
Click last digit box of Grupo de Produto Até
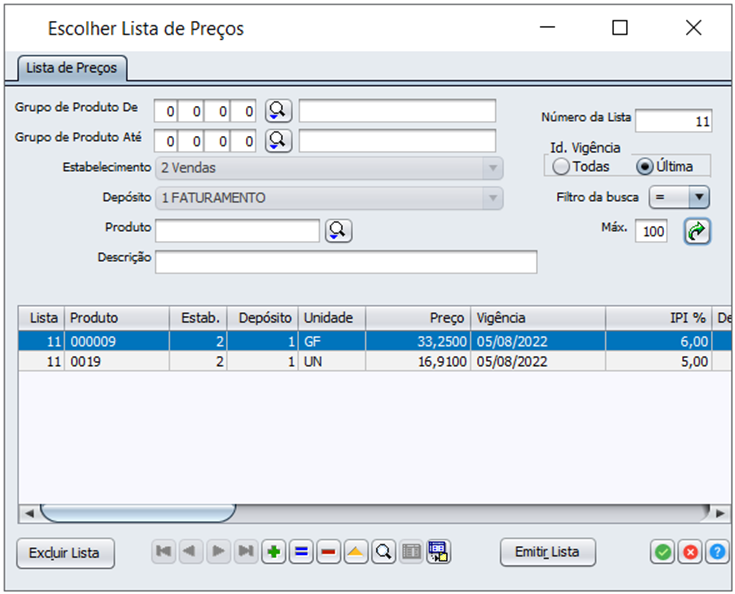click(x=244, y=141)
